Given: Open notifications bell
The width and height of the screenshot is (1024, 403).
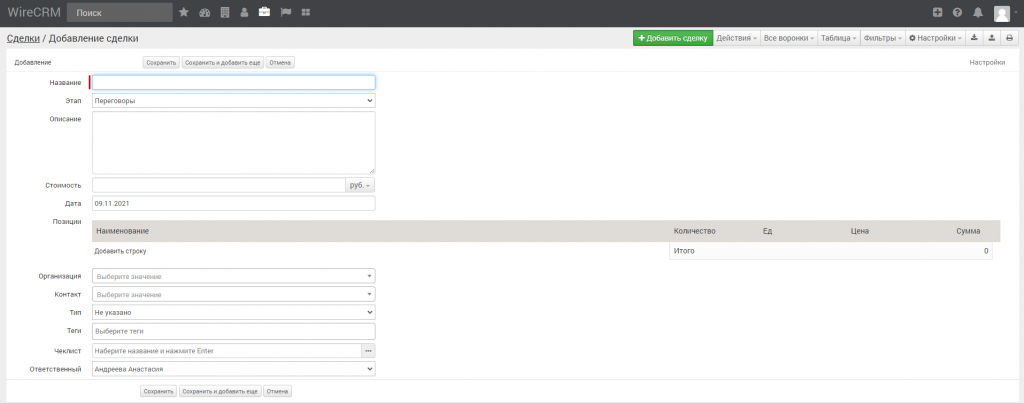Looking at the screenshot, I should (978, 13).
